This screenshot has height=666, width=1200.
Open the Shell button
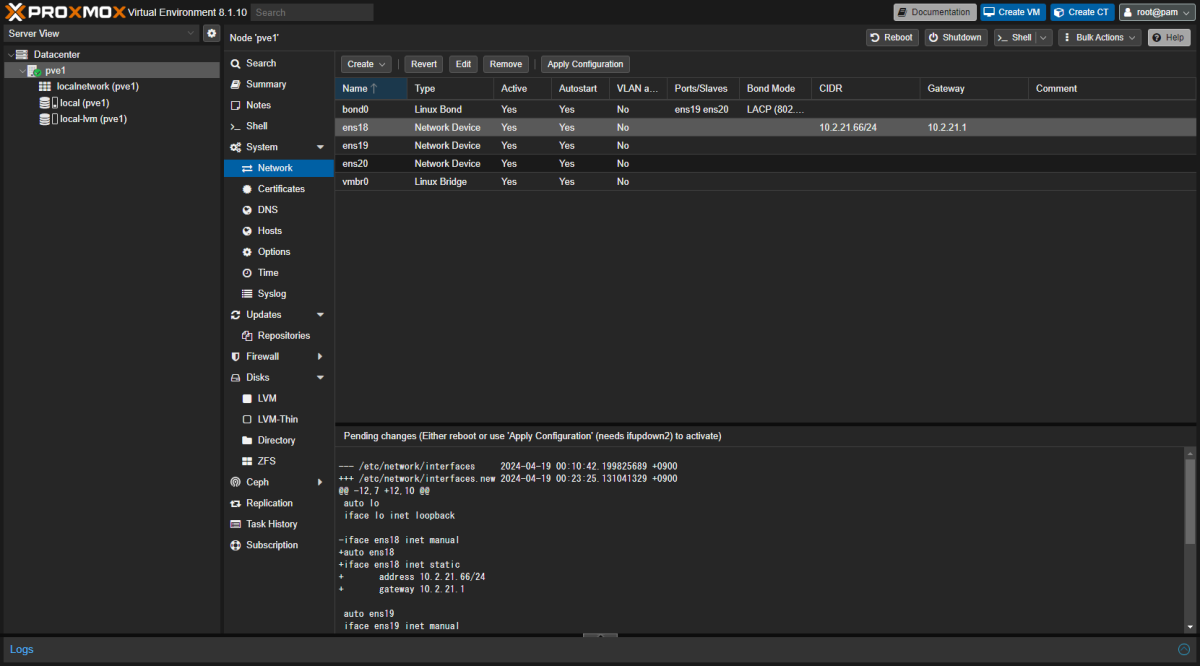pos(1014,37)
